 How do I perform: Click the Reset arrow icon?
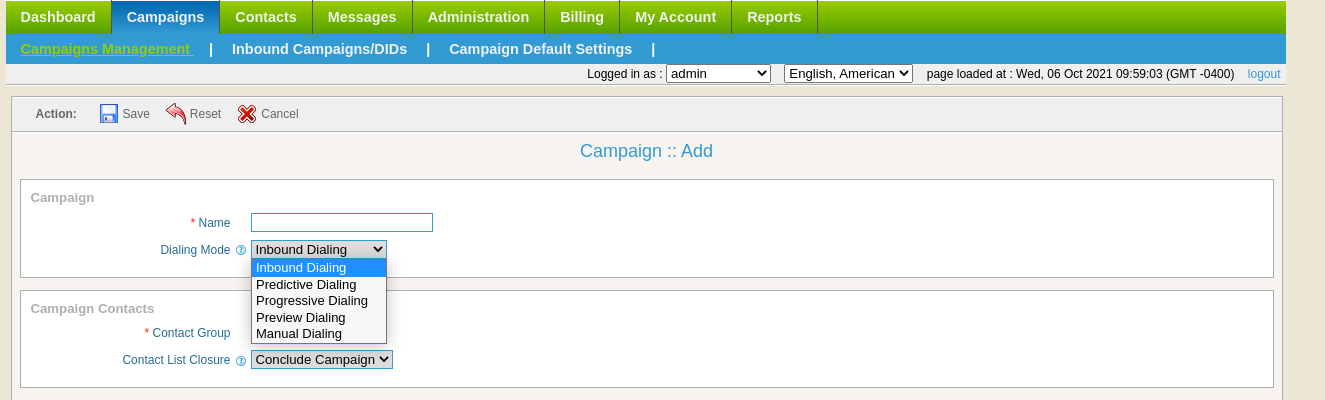176,113
